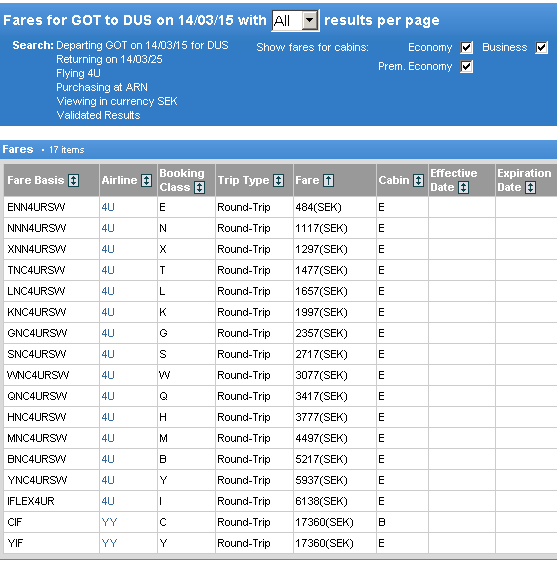Select fare basis KNC4URSW
The image size is (557, 566).
36,312
